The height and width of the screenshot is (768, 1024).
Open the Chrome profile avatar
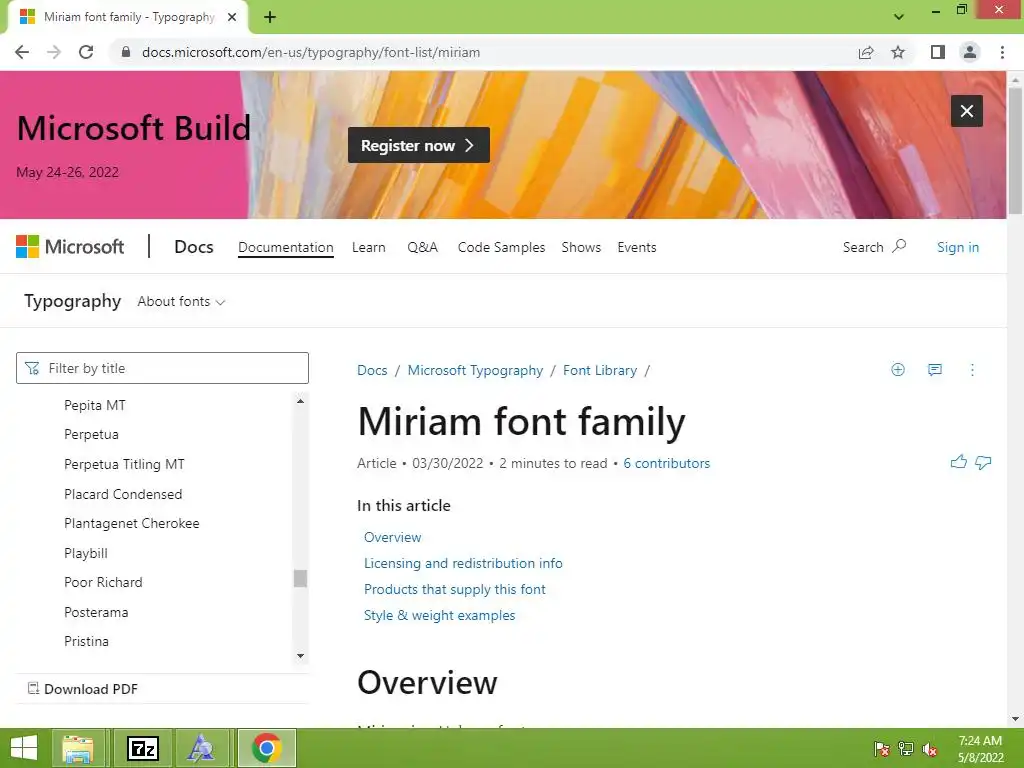(x=970, y=52)
